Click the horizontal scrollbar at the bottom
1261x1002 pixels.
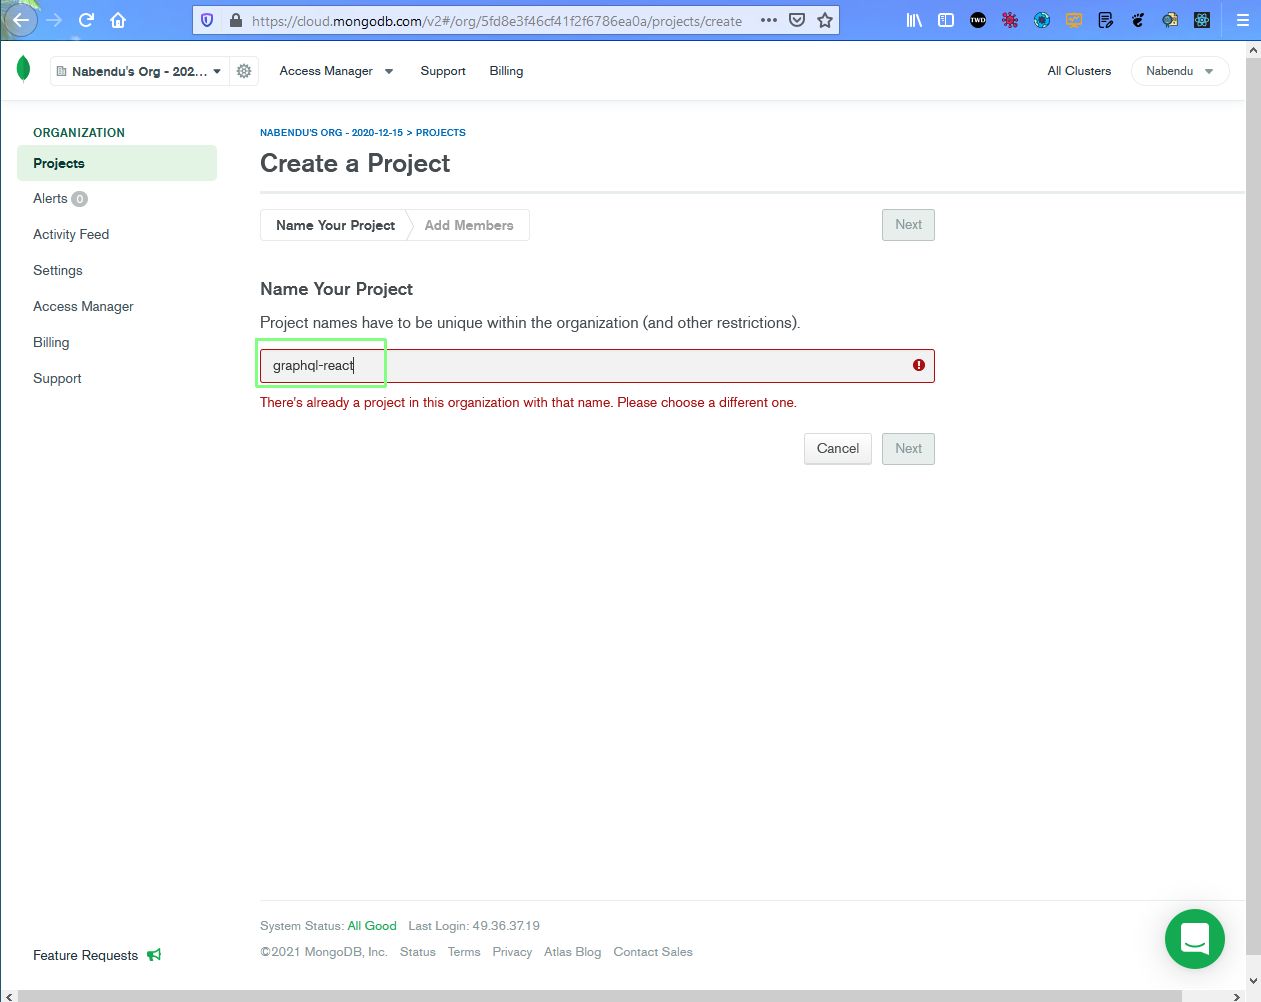(x=600, y=996)
